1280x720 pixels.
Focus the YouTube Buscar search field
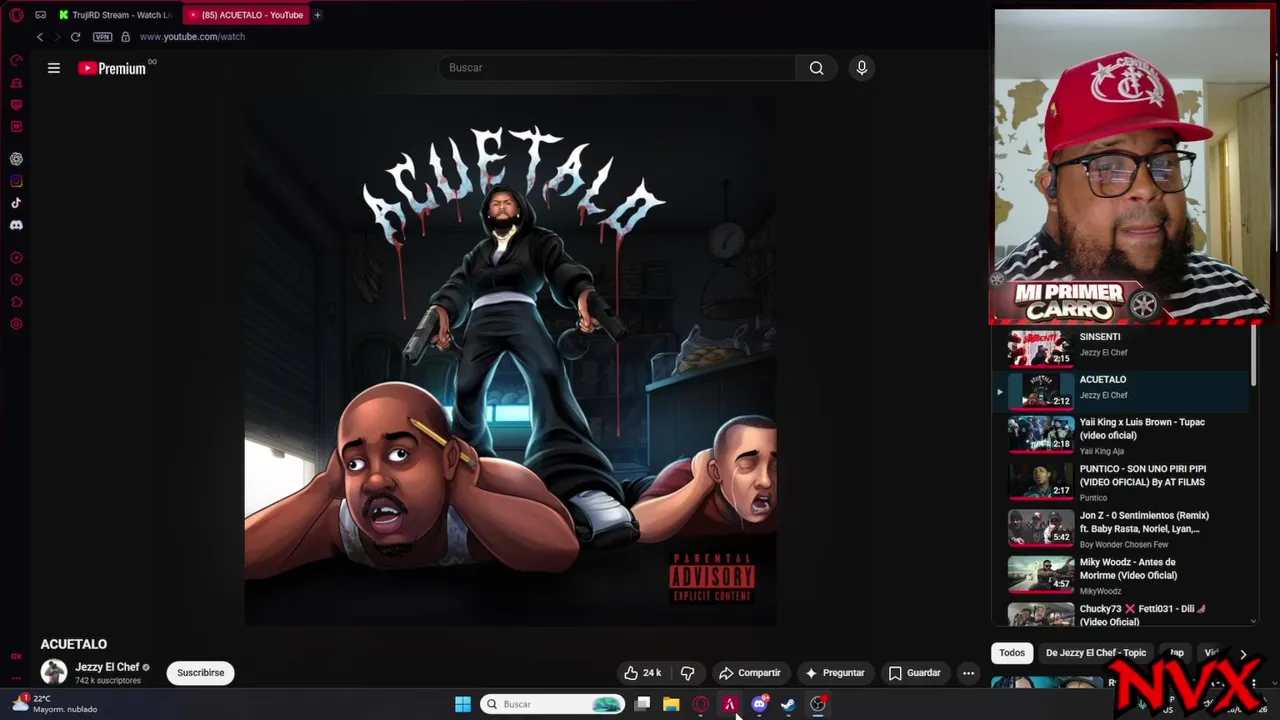tap(617, 68)
